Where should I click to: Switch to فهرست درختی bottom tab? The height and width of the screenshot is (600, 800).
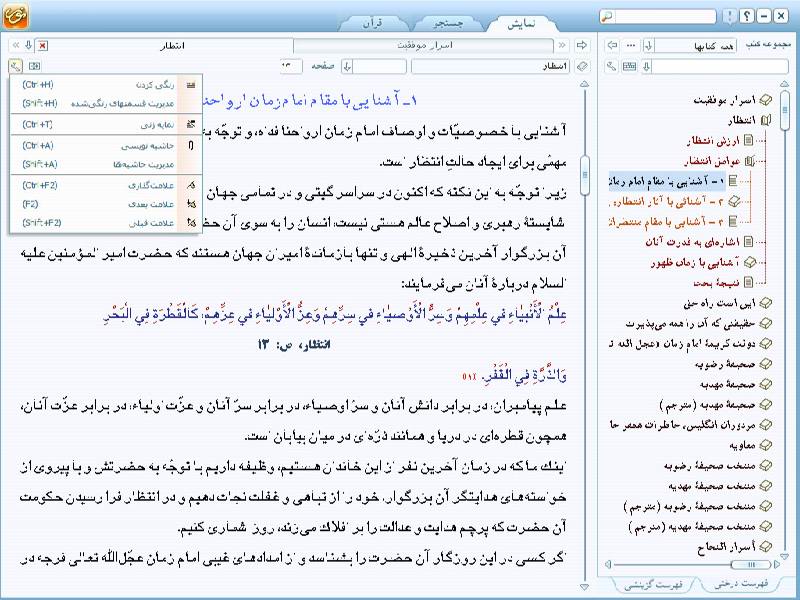[740, 583]
